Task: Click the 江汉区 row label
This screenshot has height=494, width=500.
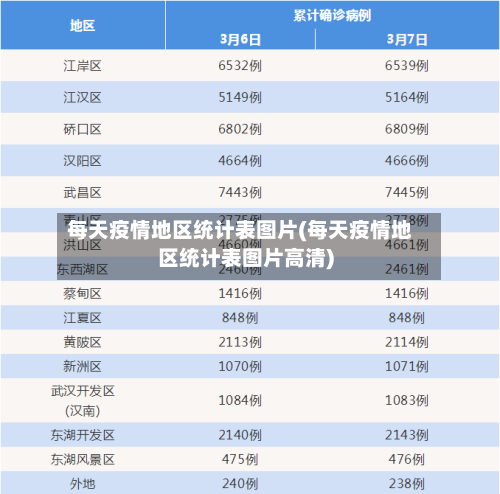Action: point(82,97)
